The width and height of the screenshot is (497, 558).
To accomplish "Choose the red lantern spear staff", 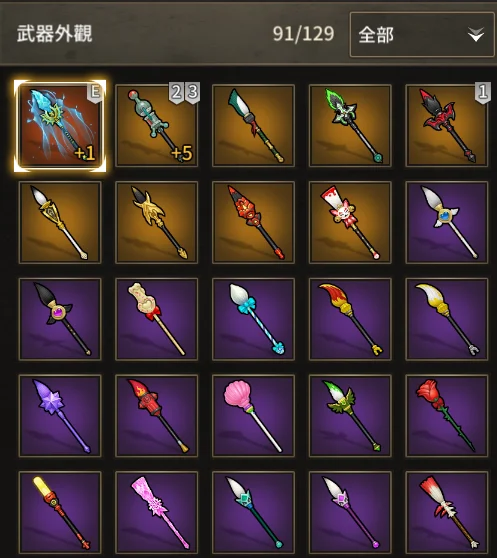I will pos(253,222).
